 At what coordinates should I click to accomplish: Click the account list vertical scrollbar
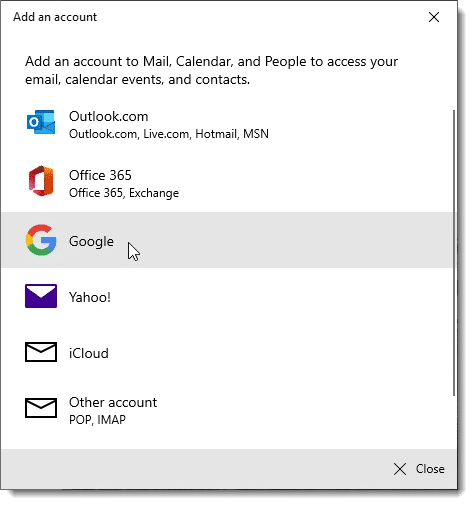[x=454, y=253]
